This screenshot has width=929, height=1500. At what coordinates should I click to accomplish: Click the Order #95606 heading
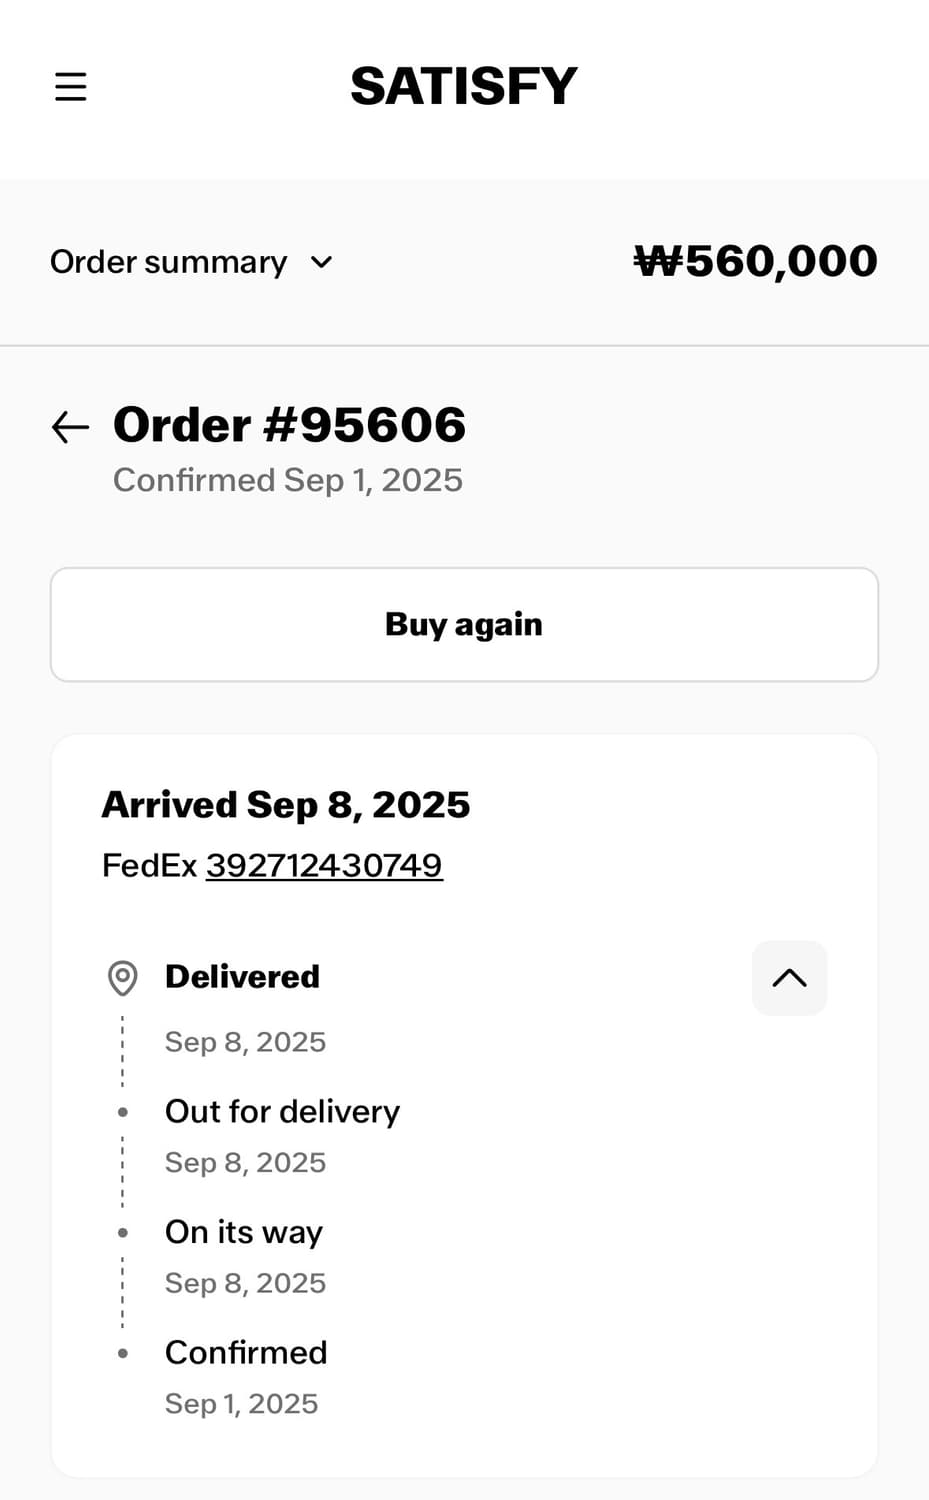click(x=289, y=425)
